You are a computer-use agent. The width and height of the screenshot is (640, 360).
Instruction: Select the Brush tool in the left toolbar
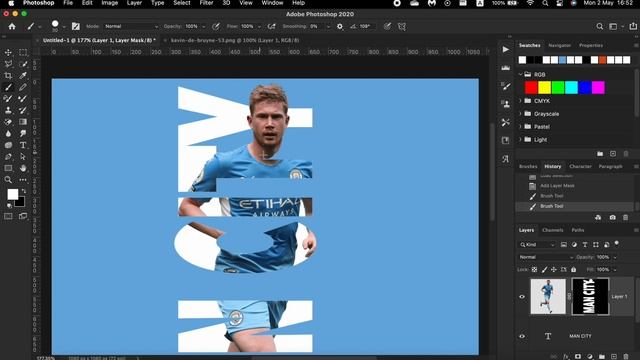[x=8, y=87]
